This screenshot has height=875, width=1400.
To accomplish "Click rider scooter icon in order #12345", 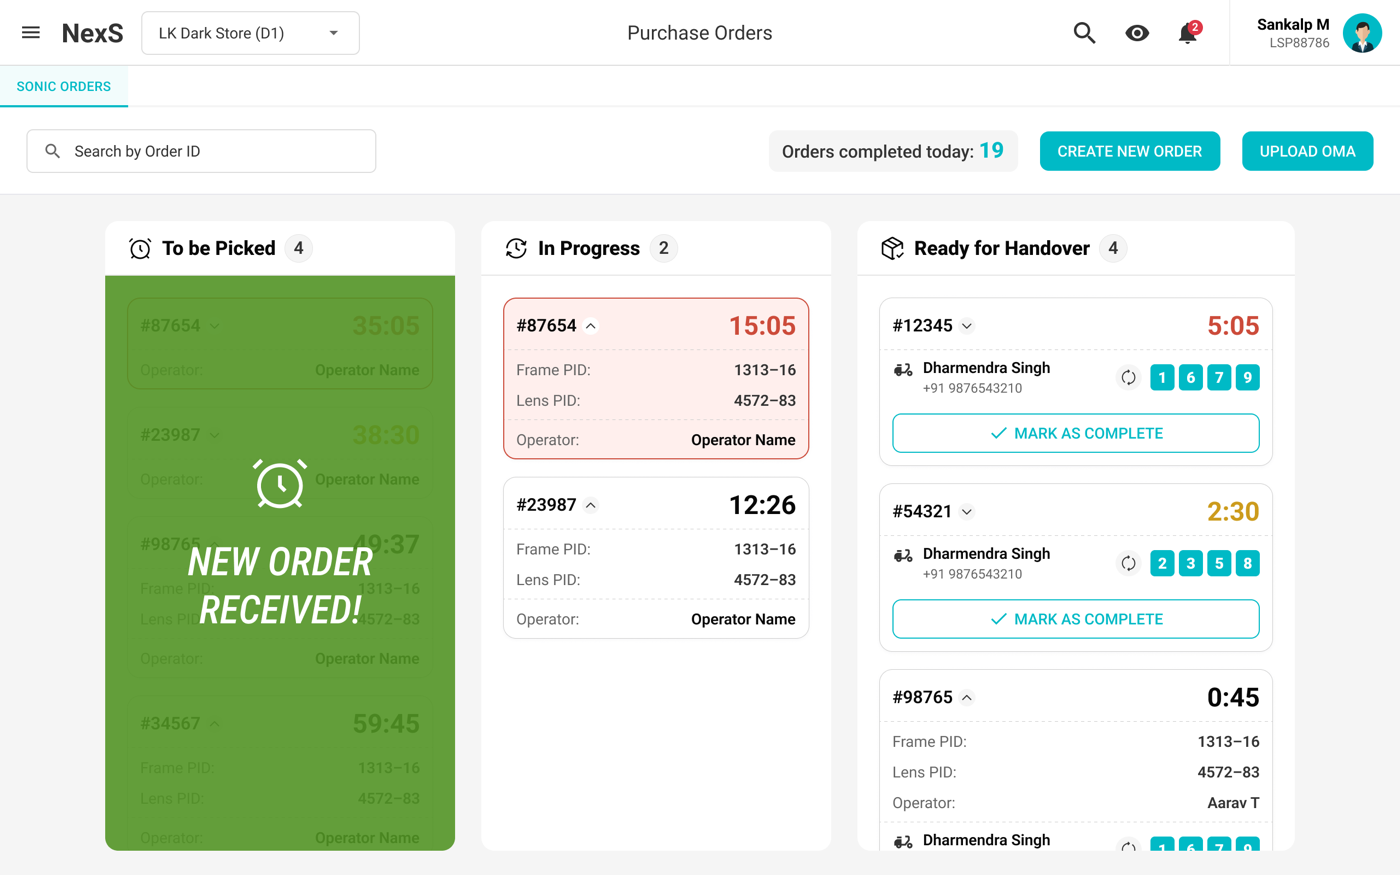I will coord(903,370).
